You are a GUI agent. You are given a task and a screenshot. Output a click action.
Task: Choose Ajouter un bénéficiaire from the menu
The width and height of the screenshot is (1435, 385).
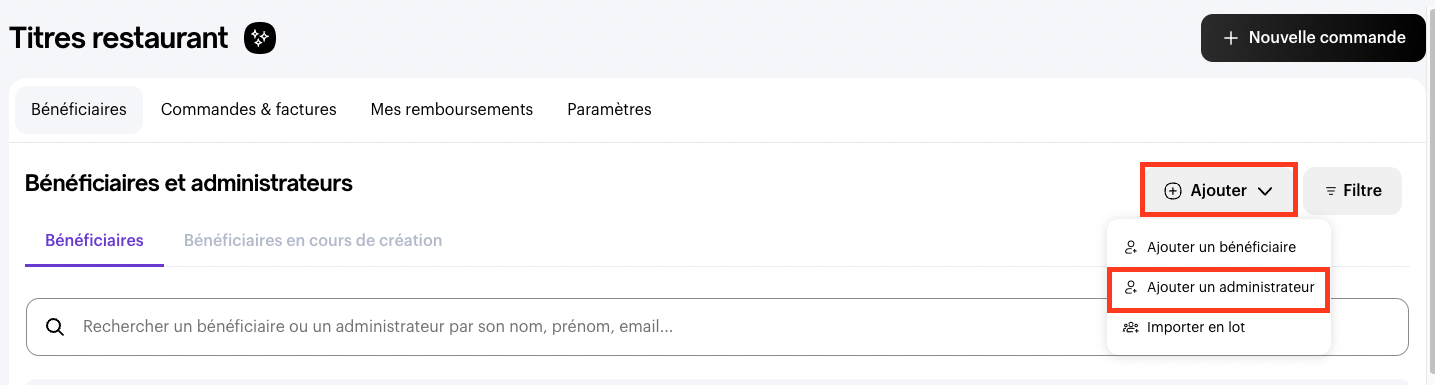tap(1219, 247)
